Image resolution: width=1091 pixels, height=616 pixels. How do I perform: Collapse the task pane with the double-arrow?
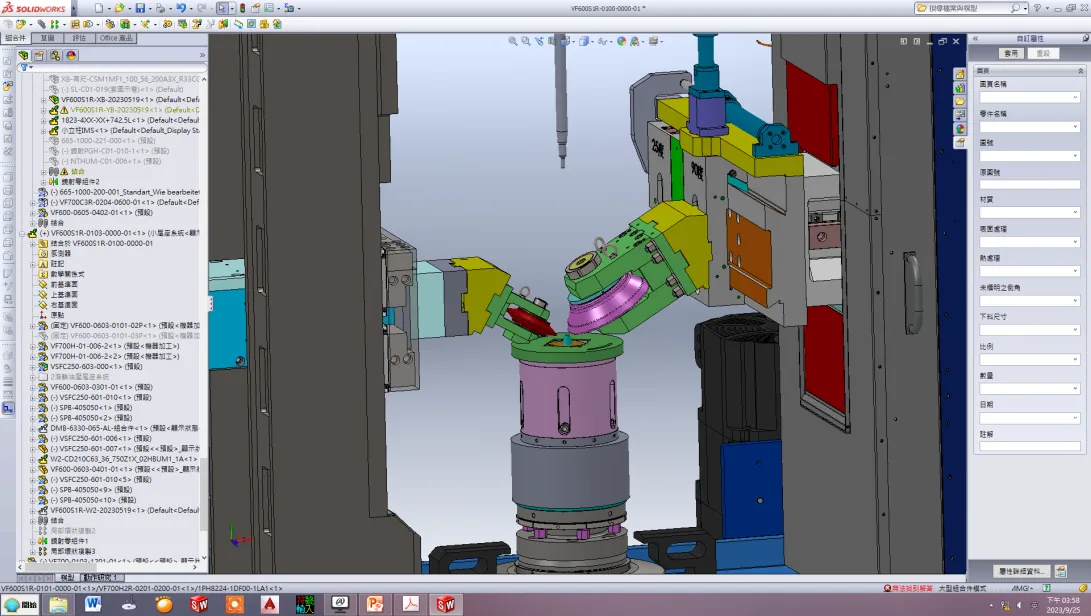975,39
